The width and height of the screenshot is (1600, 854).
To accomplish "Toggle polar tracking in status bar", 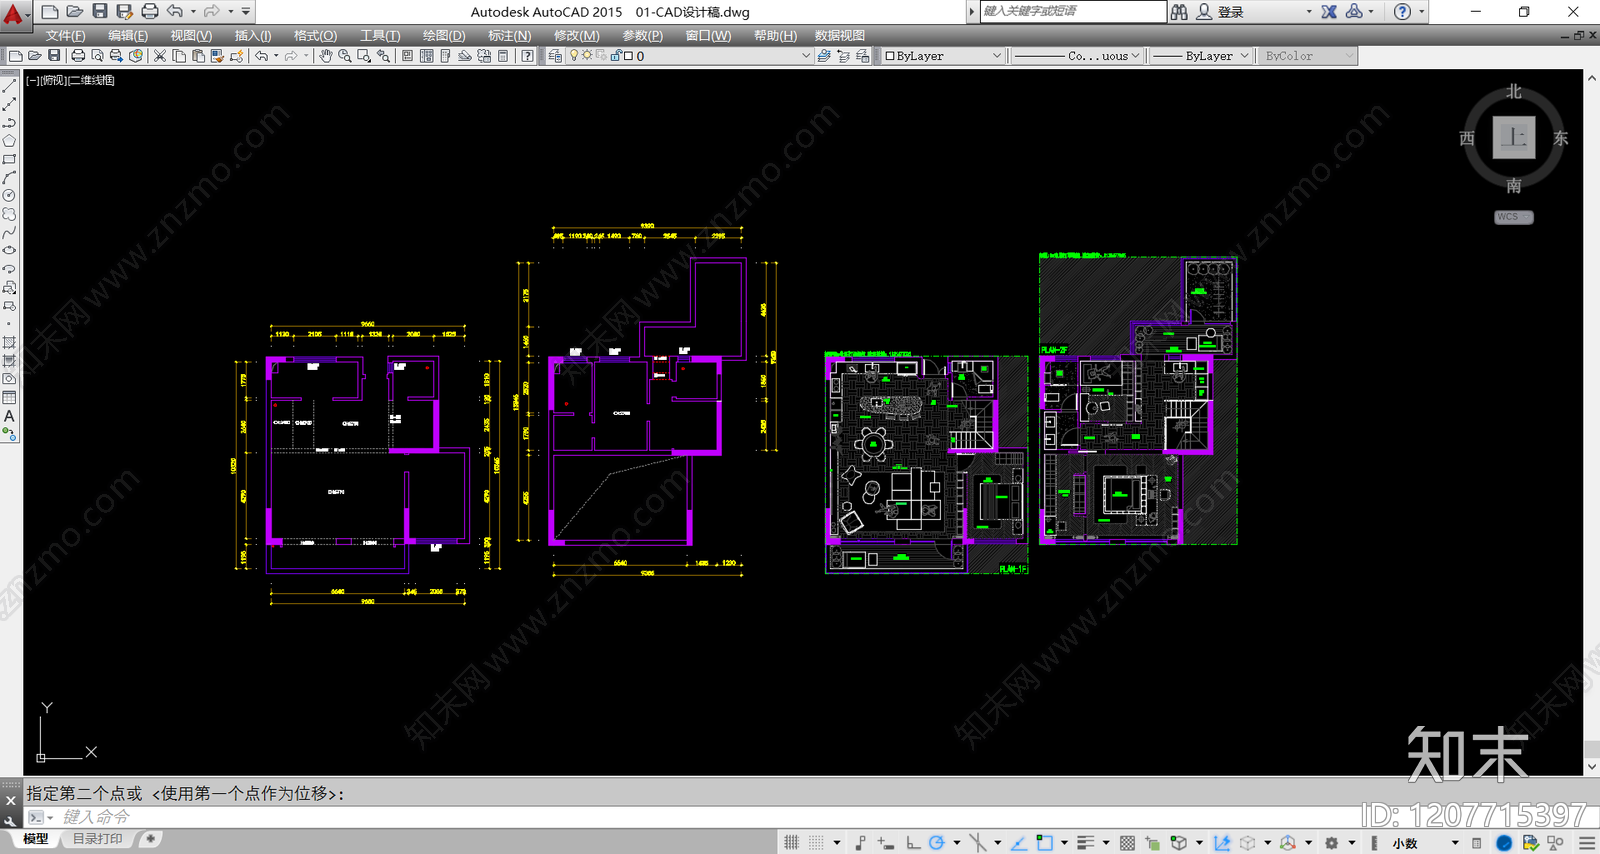I will pyautogui.click(x=936, y=843).
